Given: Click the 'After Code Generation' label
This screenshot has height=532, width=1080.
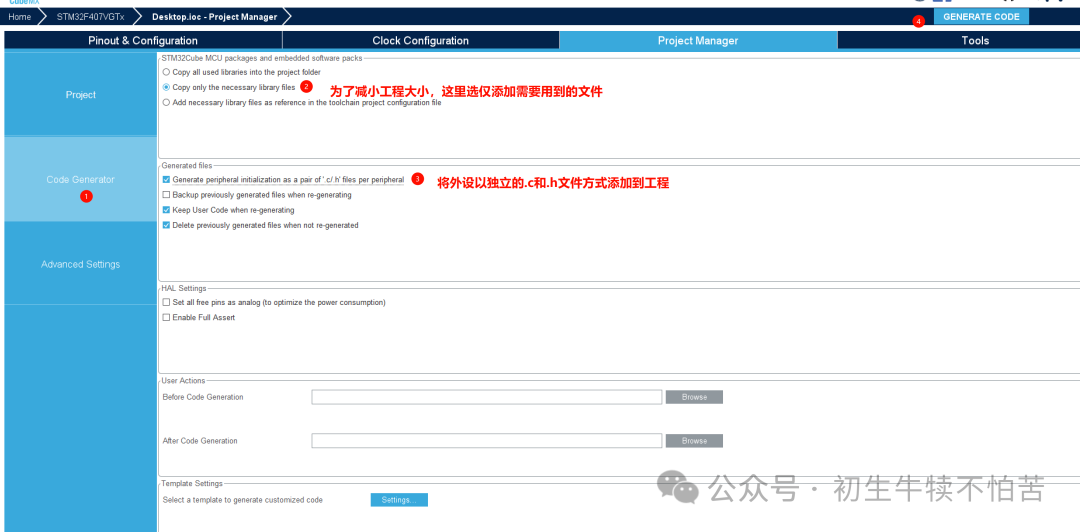Looking at the screenshot, I should [x=200, y=440].
